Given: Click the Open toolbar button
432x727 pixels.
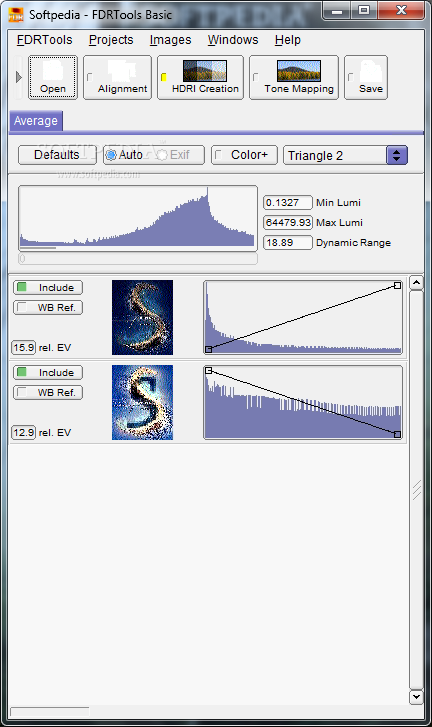Looking at the screenshot, I should coord(52,77).
